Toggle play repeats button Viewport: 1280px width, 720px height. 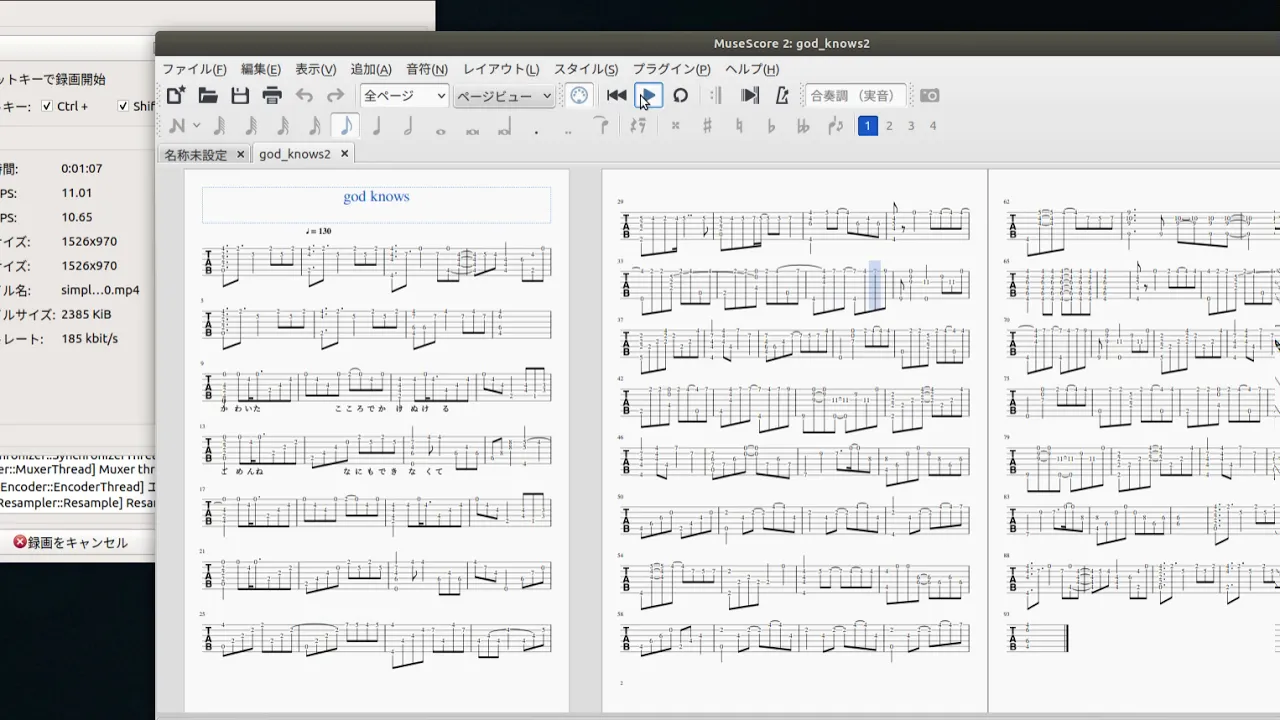[717, 96]
